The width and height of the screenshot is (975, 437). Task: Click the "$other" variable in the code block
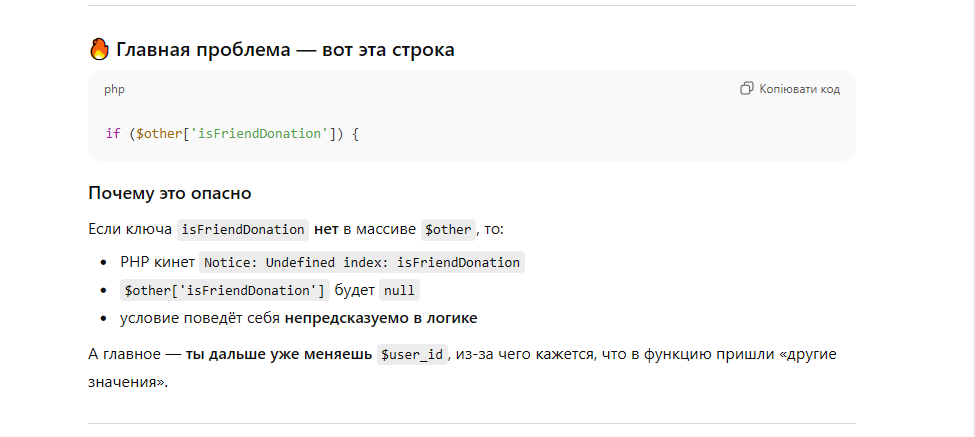coord(156,133)
